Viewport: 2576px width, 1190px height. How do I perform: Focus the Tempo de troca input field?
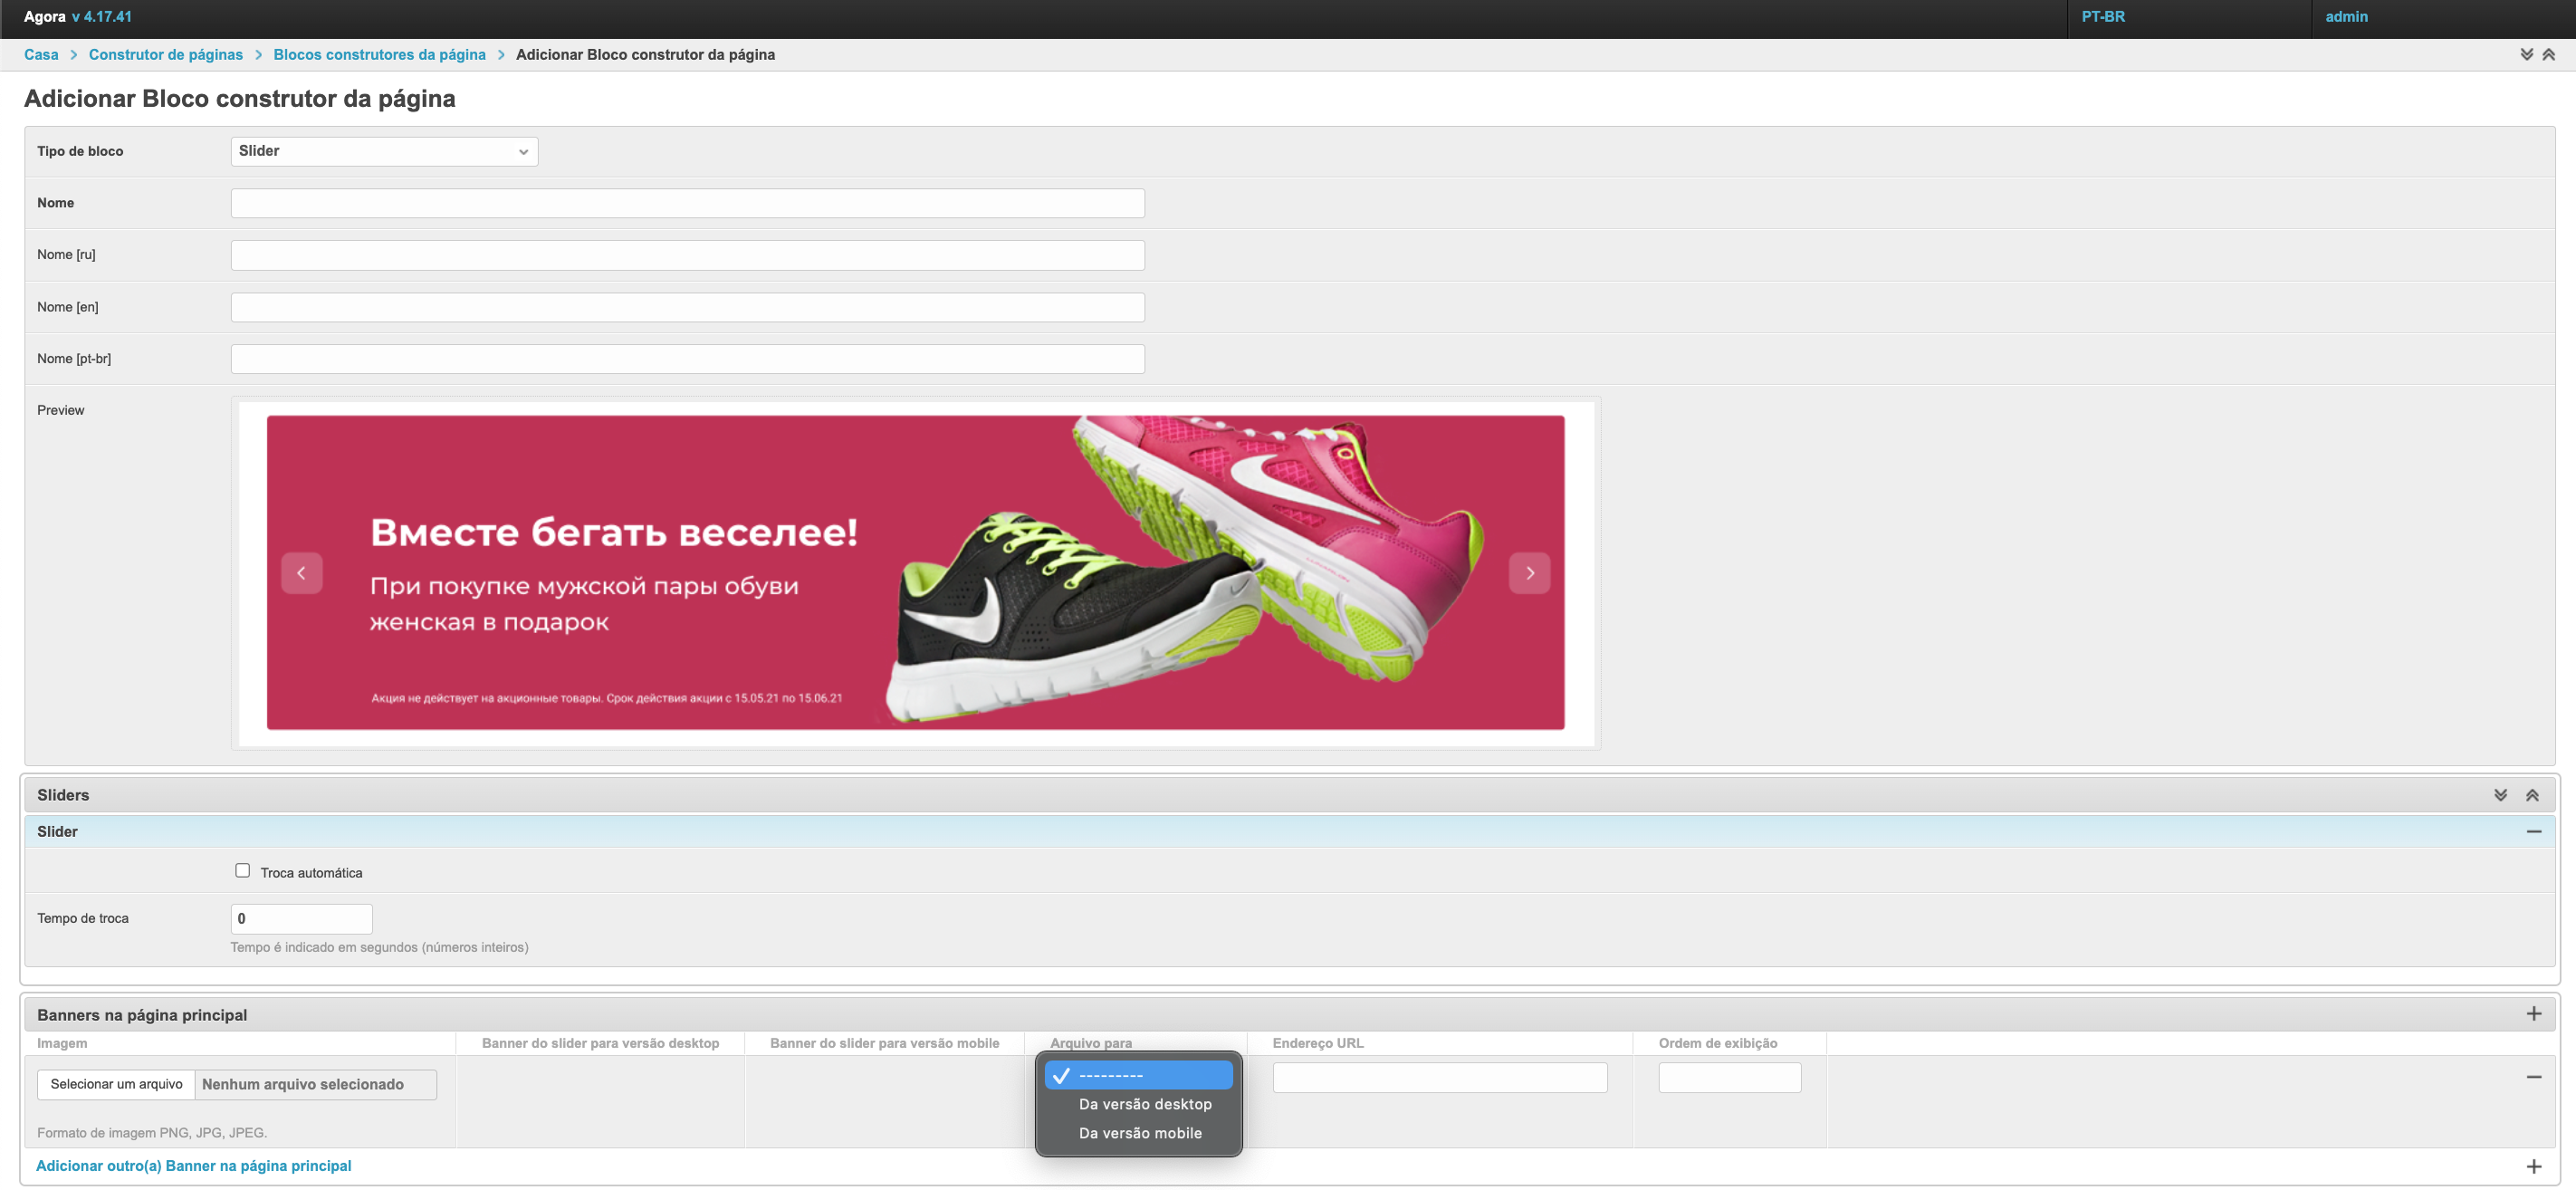pos(301,918)
